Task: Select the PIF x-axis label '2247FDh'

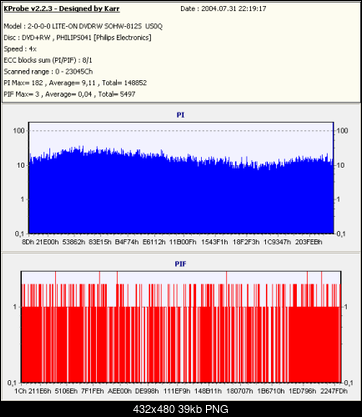Action: click(334, 391)
